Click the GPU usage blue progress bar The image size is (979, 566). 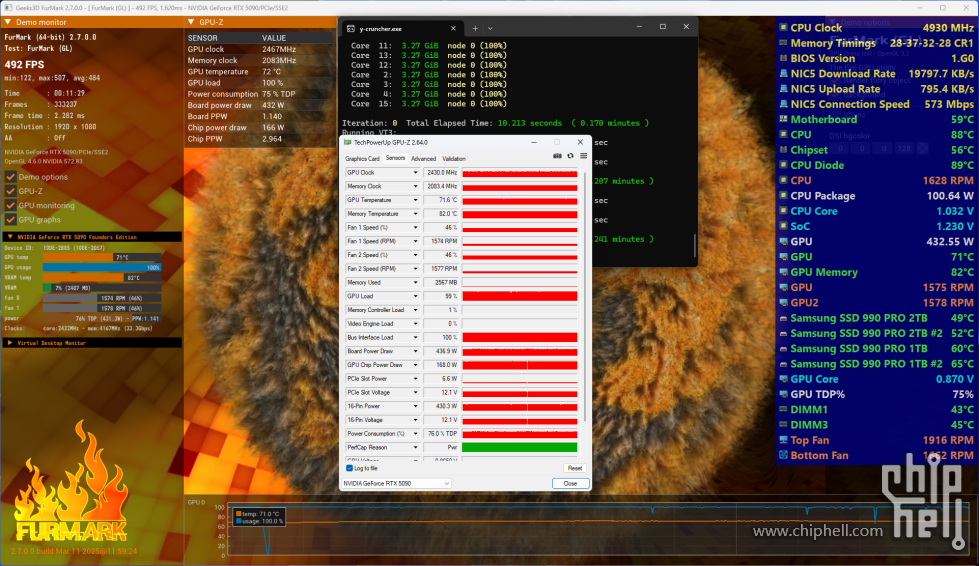102,268
